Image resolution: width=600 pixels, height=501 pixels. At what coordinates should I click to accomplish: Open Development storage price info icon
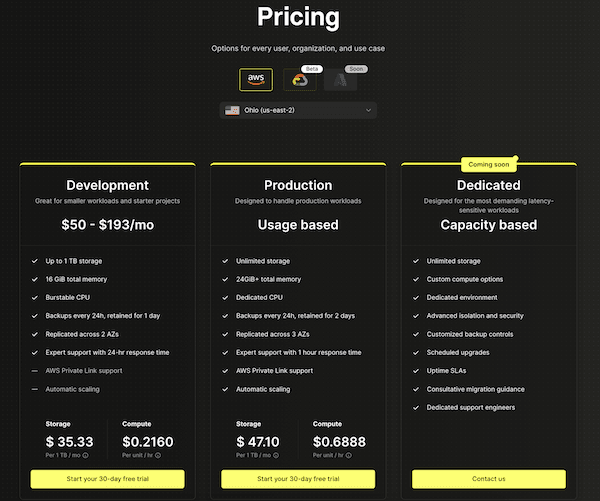[x=85, y=455]
